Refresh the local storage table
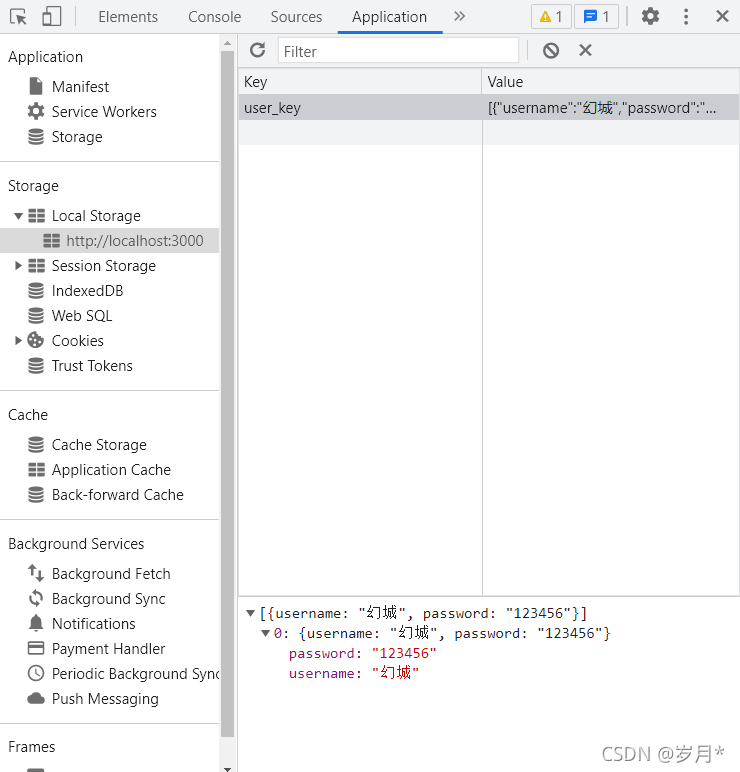The height and width of the screenshot is (772, 740). pos(257,50)
